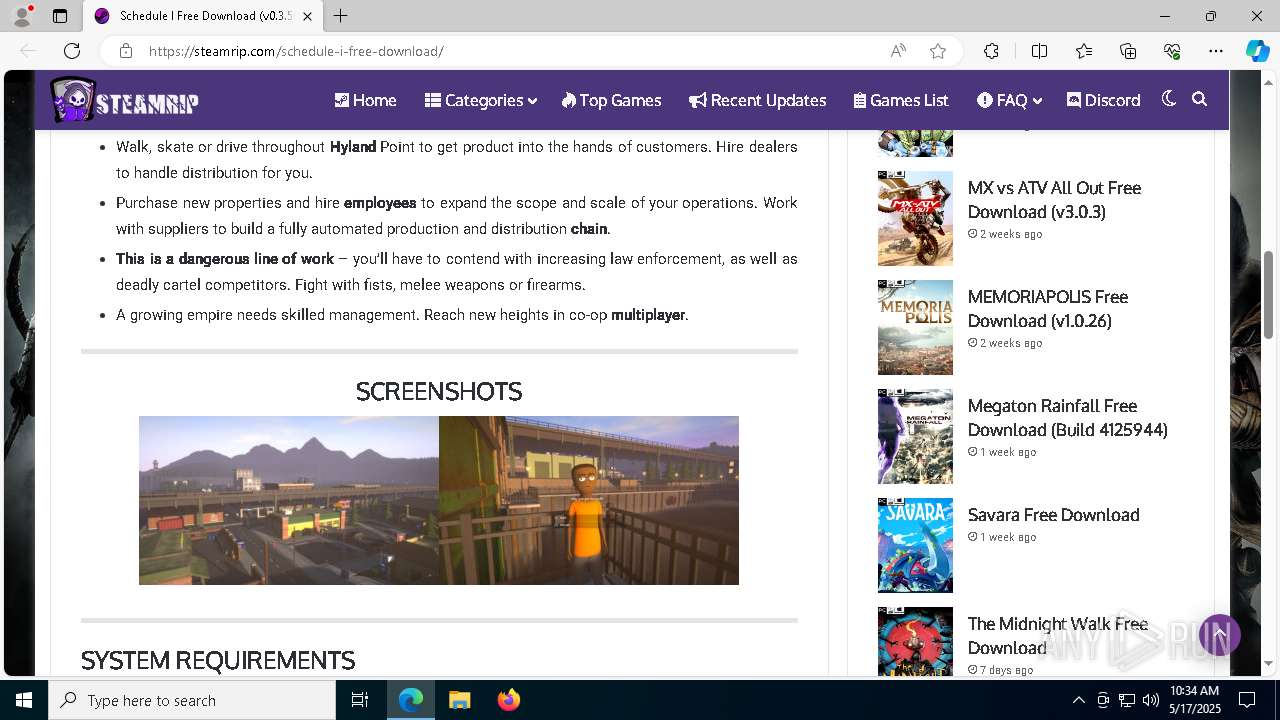The width and height of the screenshot is (1280, 720).
Task: Refresh the page
Action: click(72, 51)
